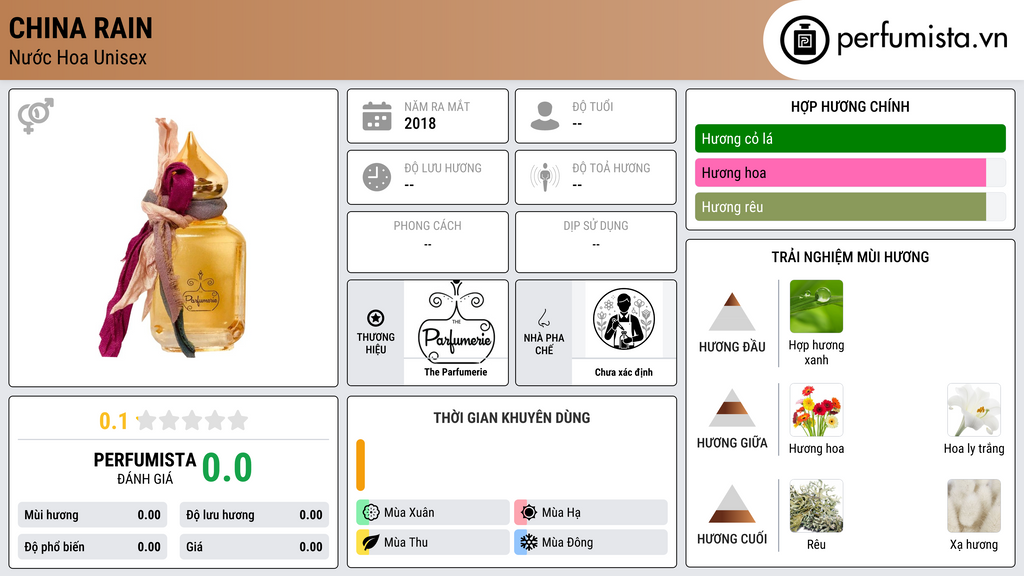This screenshot has width=1024, height=576.
Task: Select the Mùa Đông snowflake tag
Action: click(x=591, y=542)
